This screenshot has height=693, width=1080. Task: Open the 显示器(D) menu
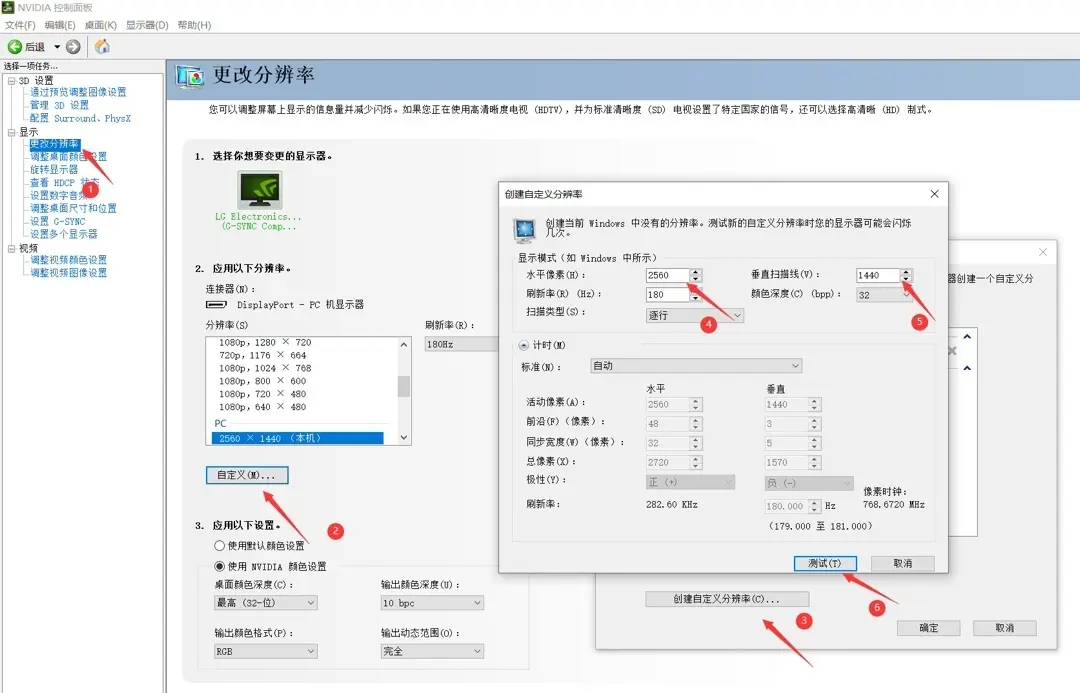pos(147,25)
